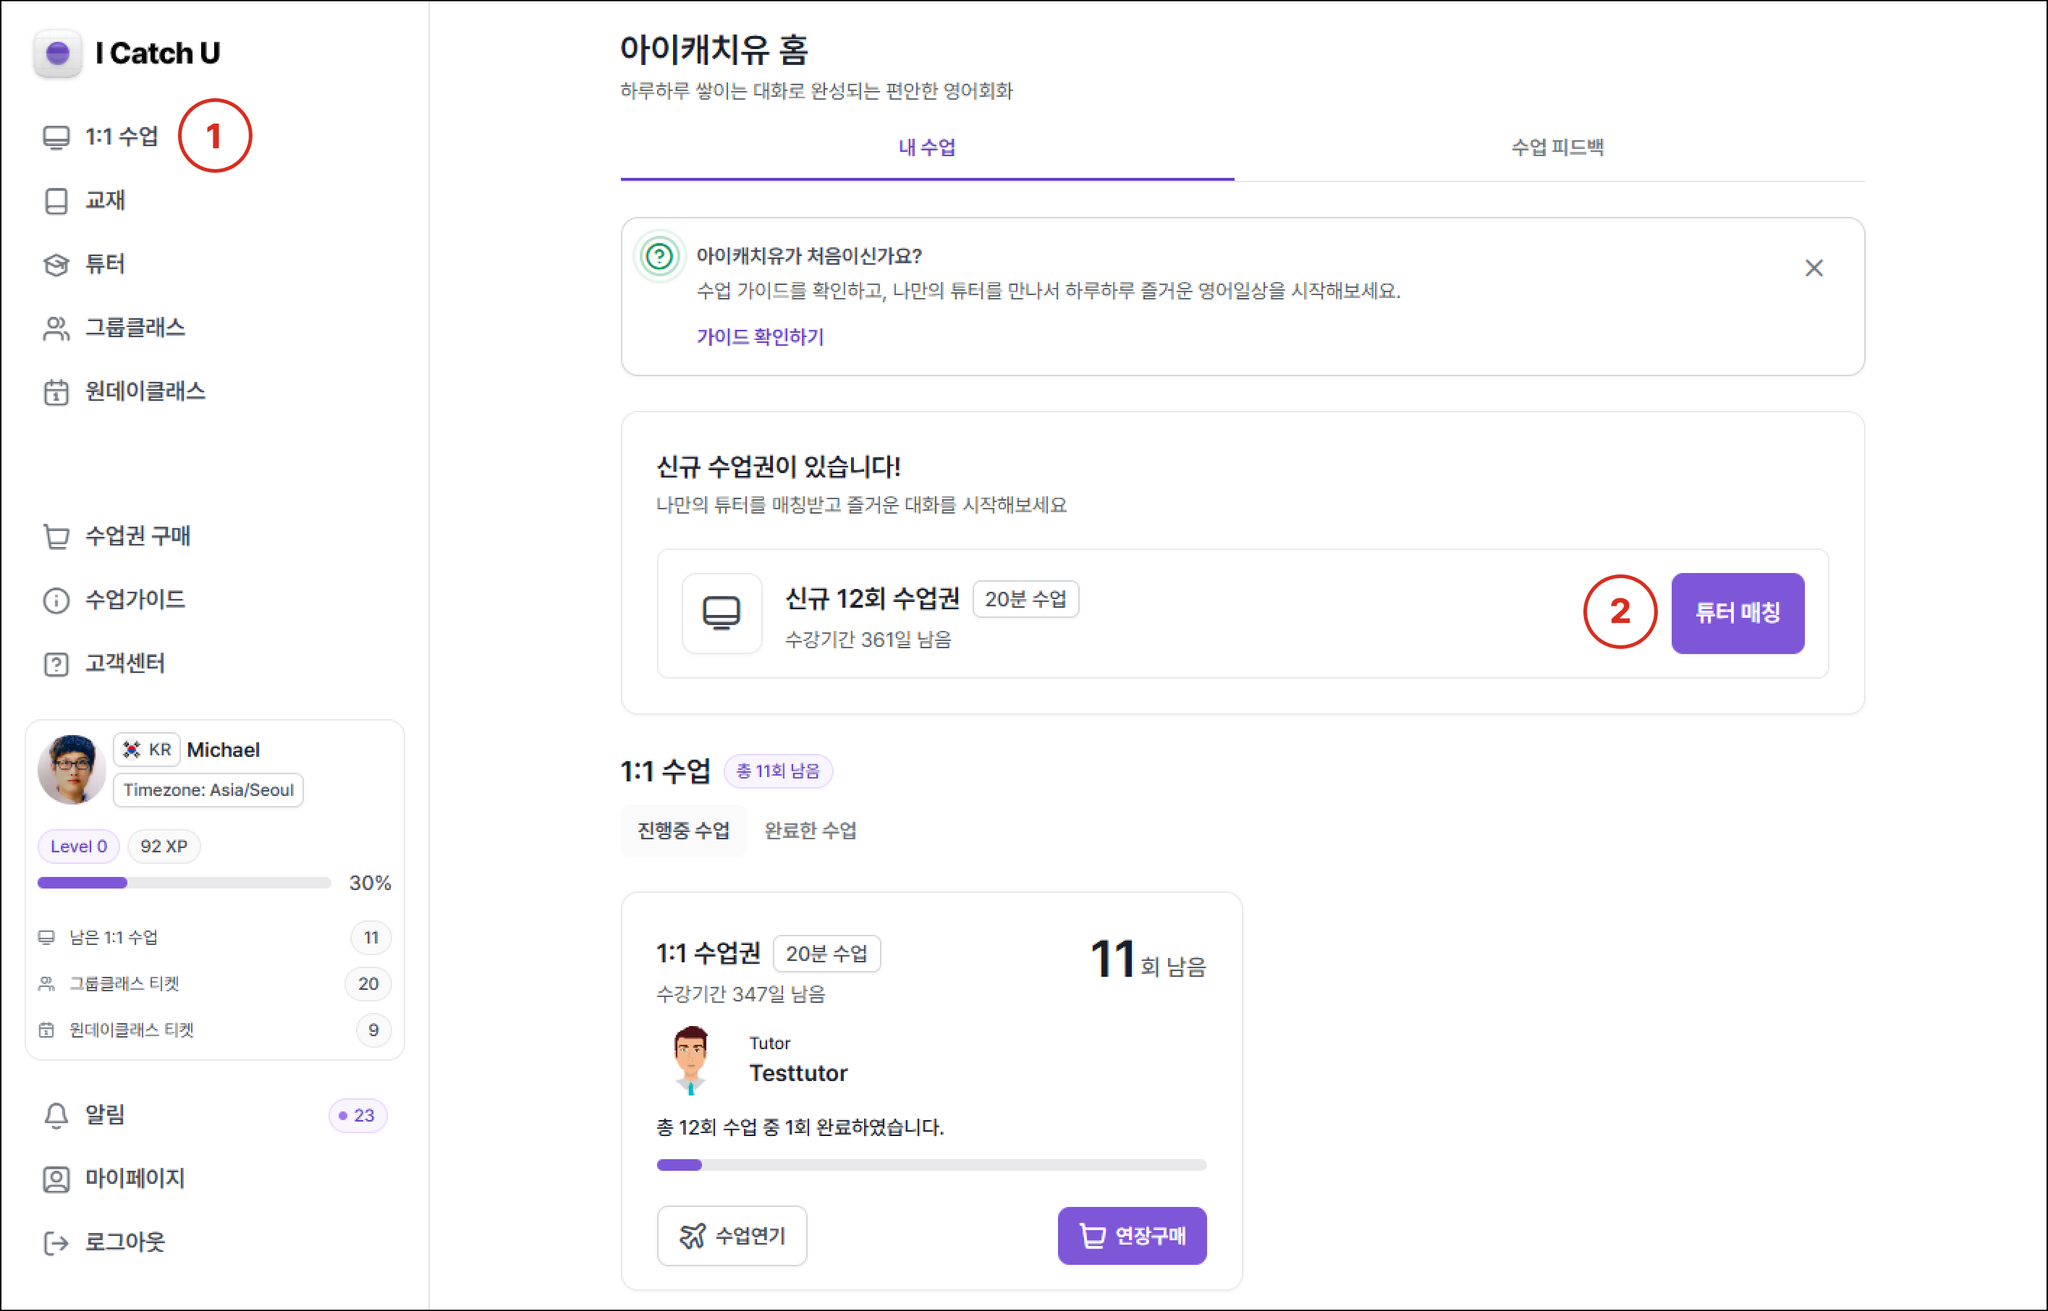This screenshot has width=2048, height=1311.
Task: Click the 가이드 확인하기 link
Action: click(x=760, y=337)
